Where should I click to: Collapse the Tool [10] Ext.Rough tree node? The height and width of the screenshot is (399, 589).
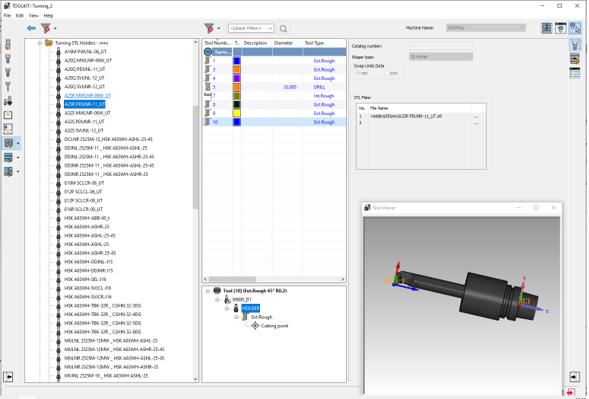(x=208, y=291)
